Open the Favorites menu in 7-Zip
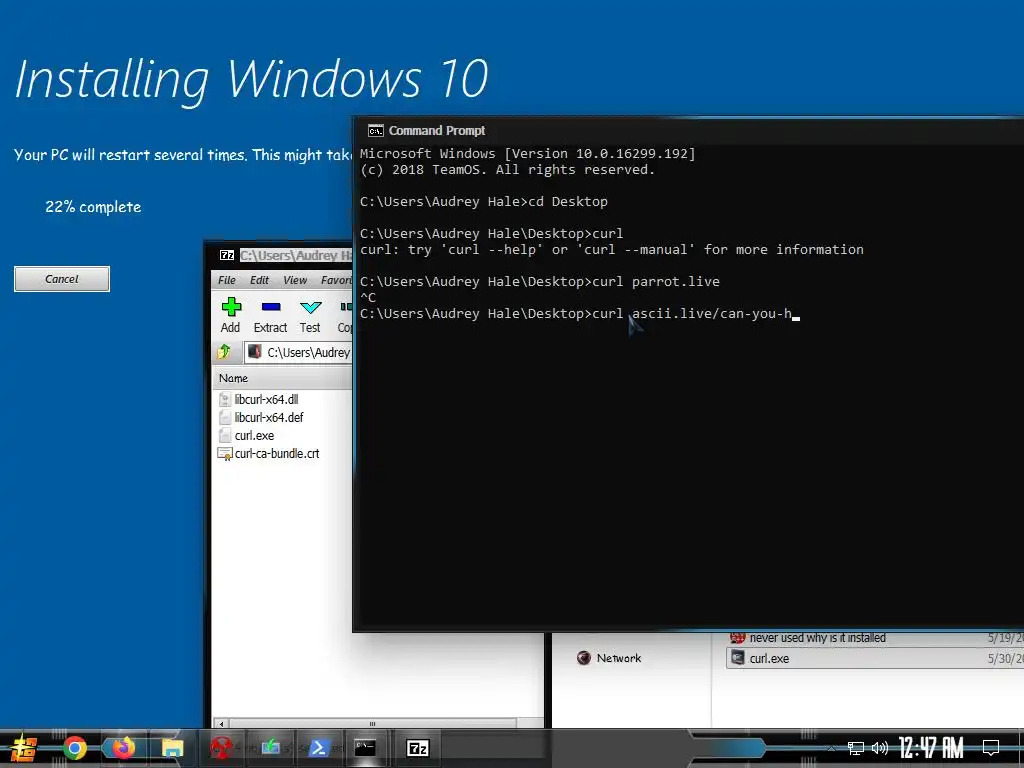Viewport: 1024px width, 768px height. (x=336, y=280)
